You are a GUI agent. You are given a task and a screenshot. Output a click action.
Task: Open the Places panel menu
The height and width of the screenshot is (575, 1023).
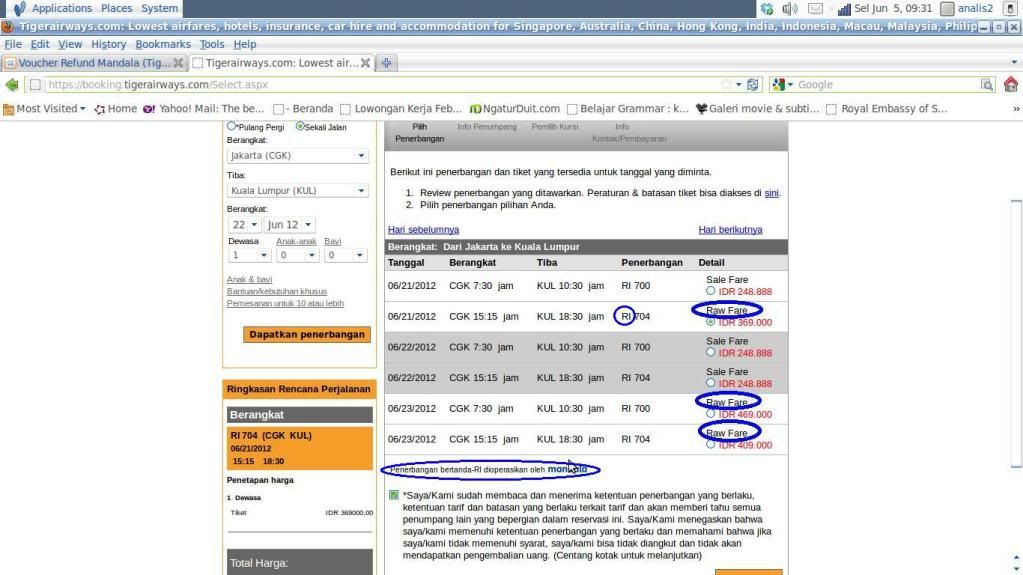pyautogui.click(x=116, y=8)
